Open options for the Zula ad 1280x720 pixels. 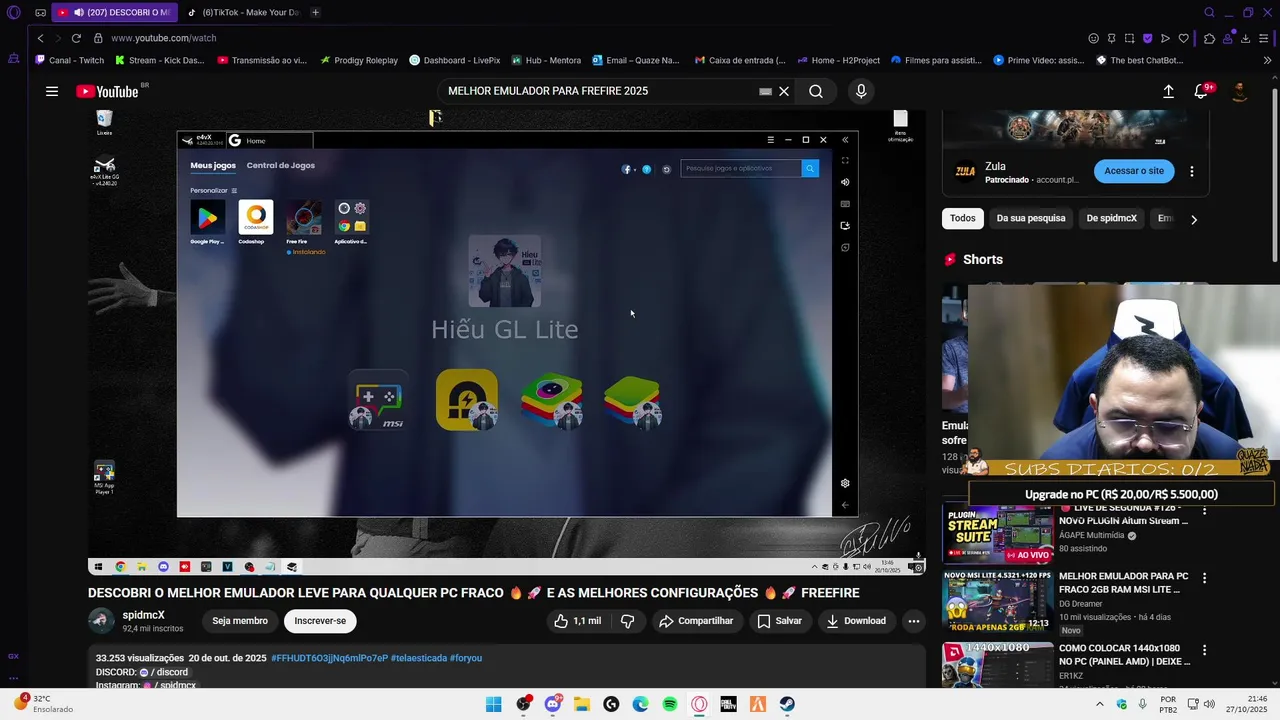tap(1191, 171)
